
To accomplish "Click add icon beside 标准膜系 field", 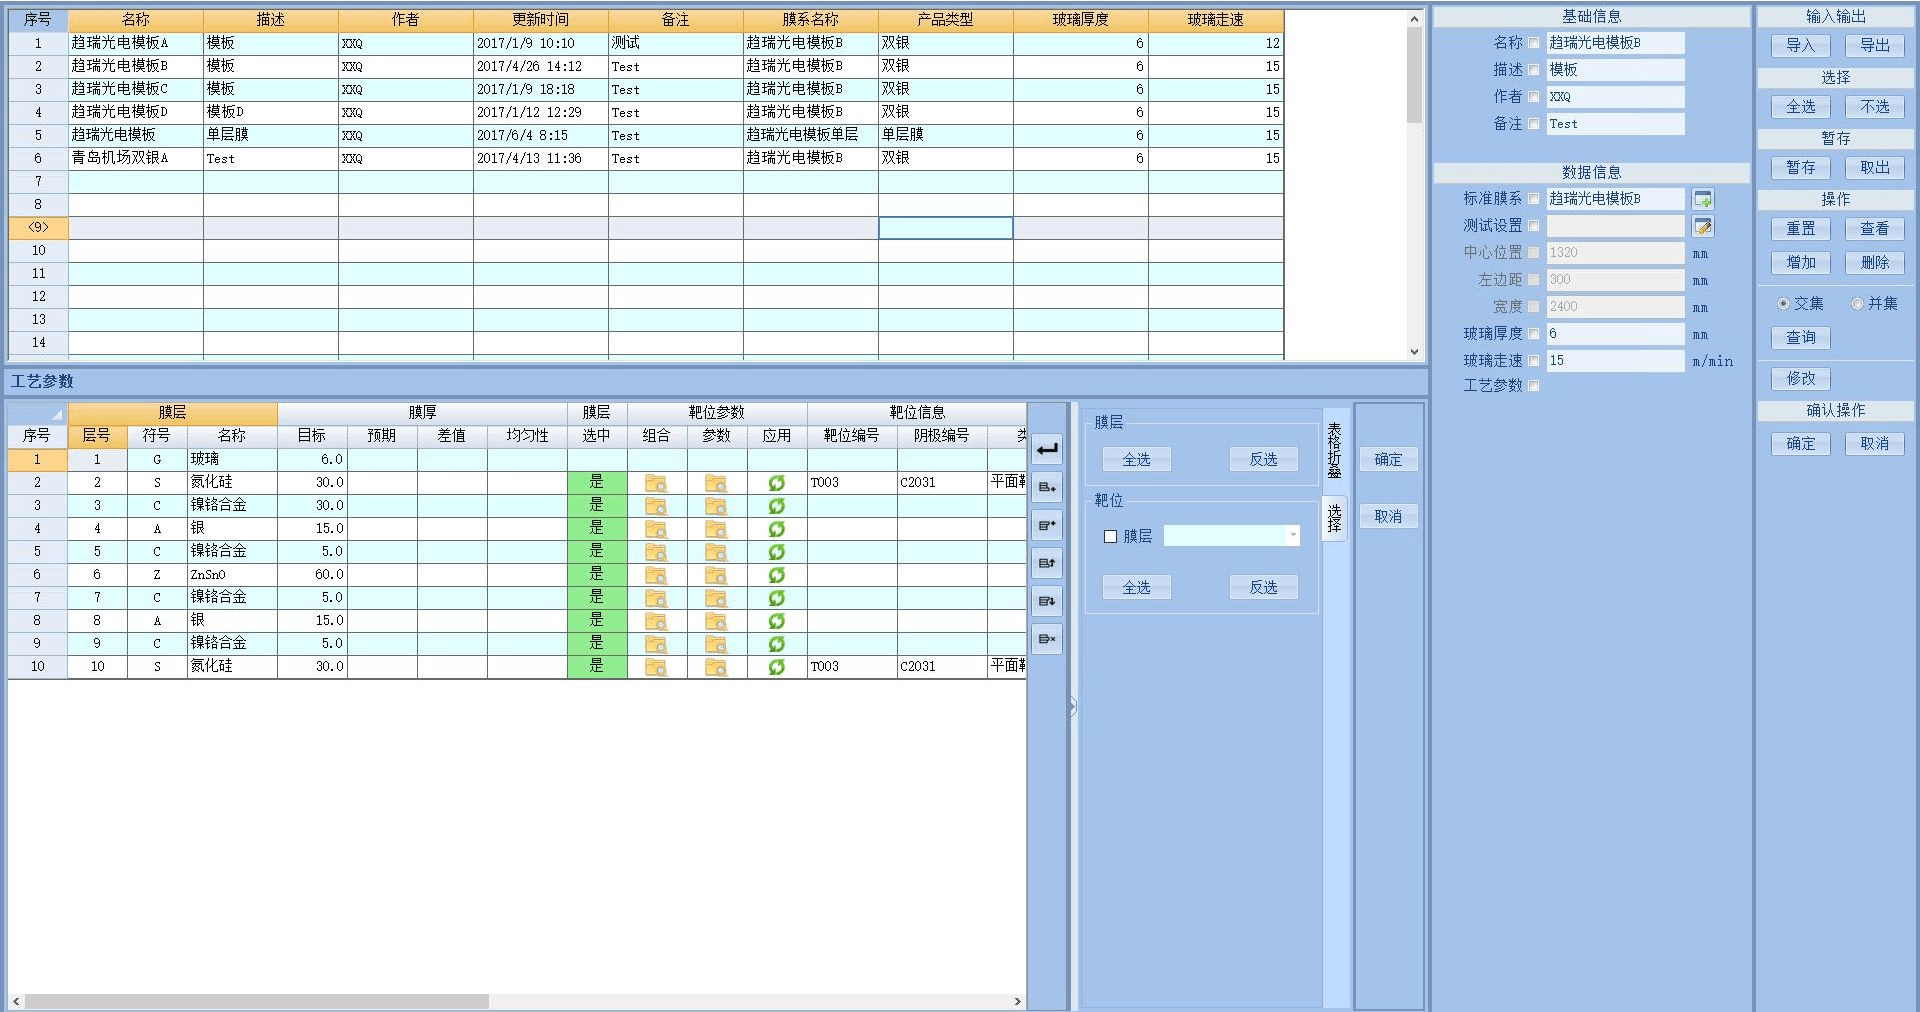I will coord(1703,199).
